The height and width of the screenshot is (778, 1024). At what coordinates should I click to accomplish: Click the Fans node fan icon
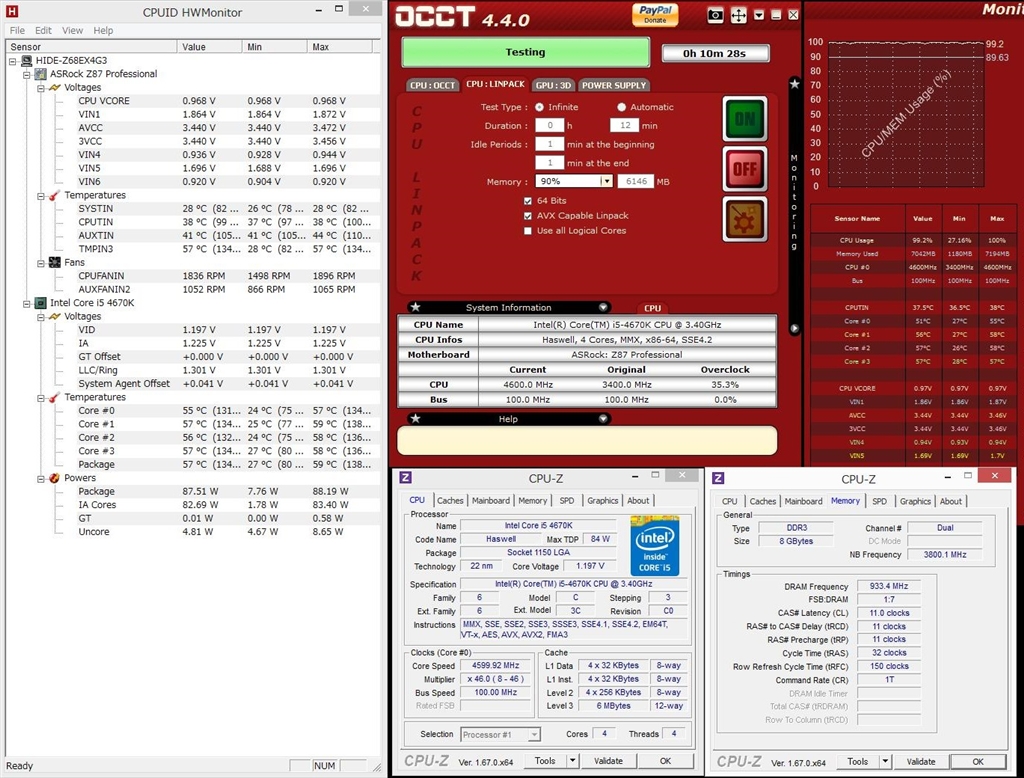click(x=55, y=262)
